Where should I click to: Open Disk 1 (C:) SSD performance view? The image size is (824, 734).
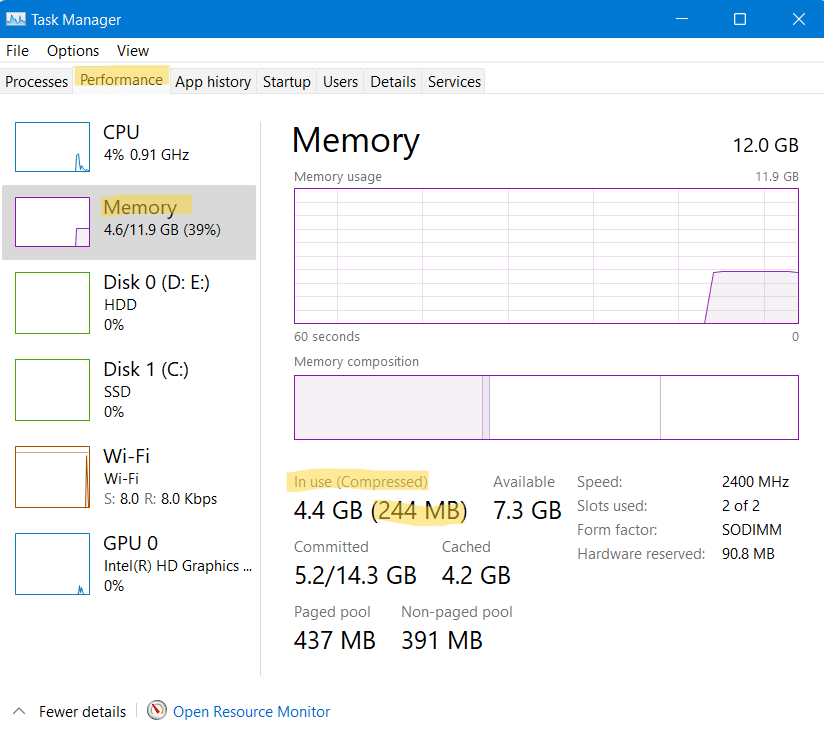point(52,390)
